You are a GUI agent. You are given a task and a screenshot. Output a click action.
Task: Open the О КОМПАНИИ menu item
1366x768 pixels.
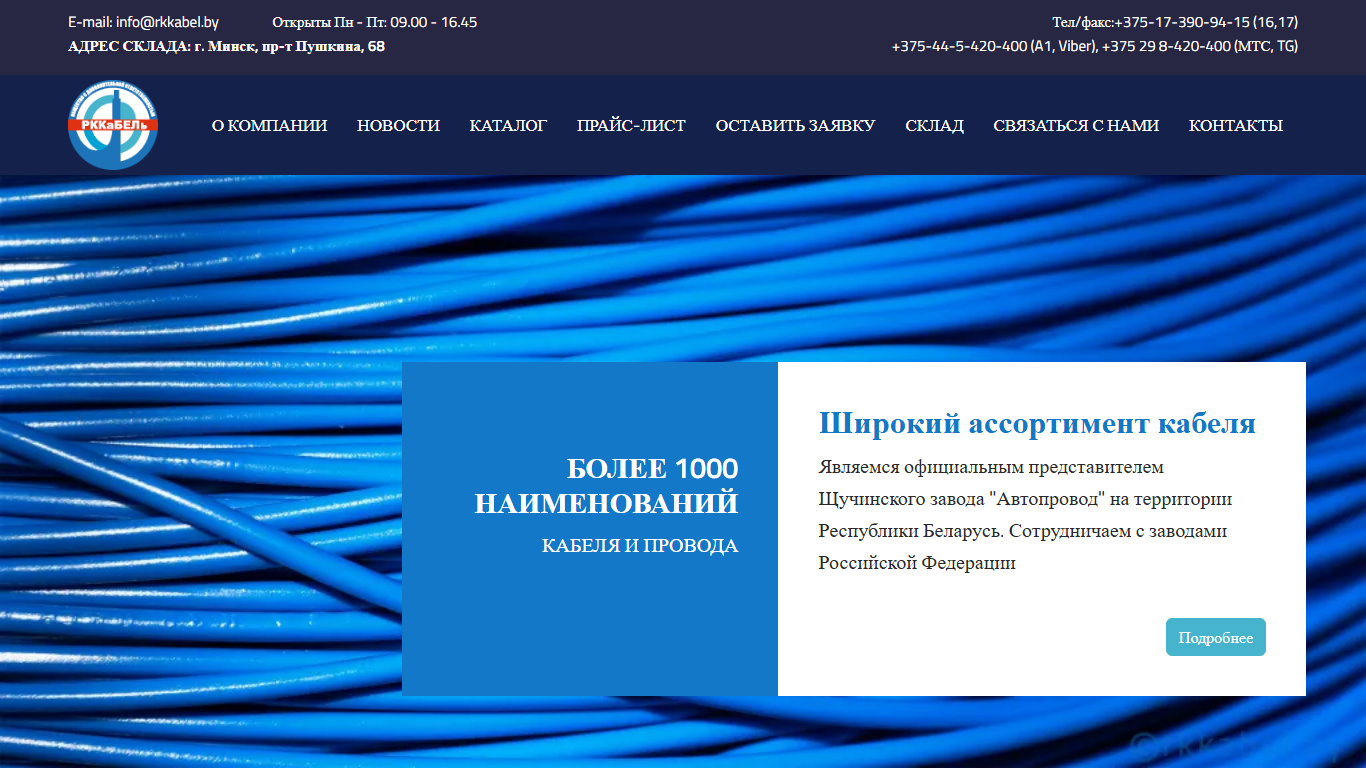pyautogui.click(x=269, y=126)
